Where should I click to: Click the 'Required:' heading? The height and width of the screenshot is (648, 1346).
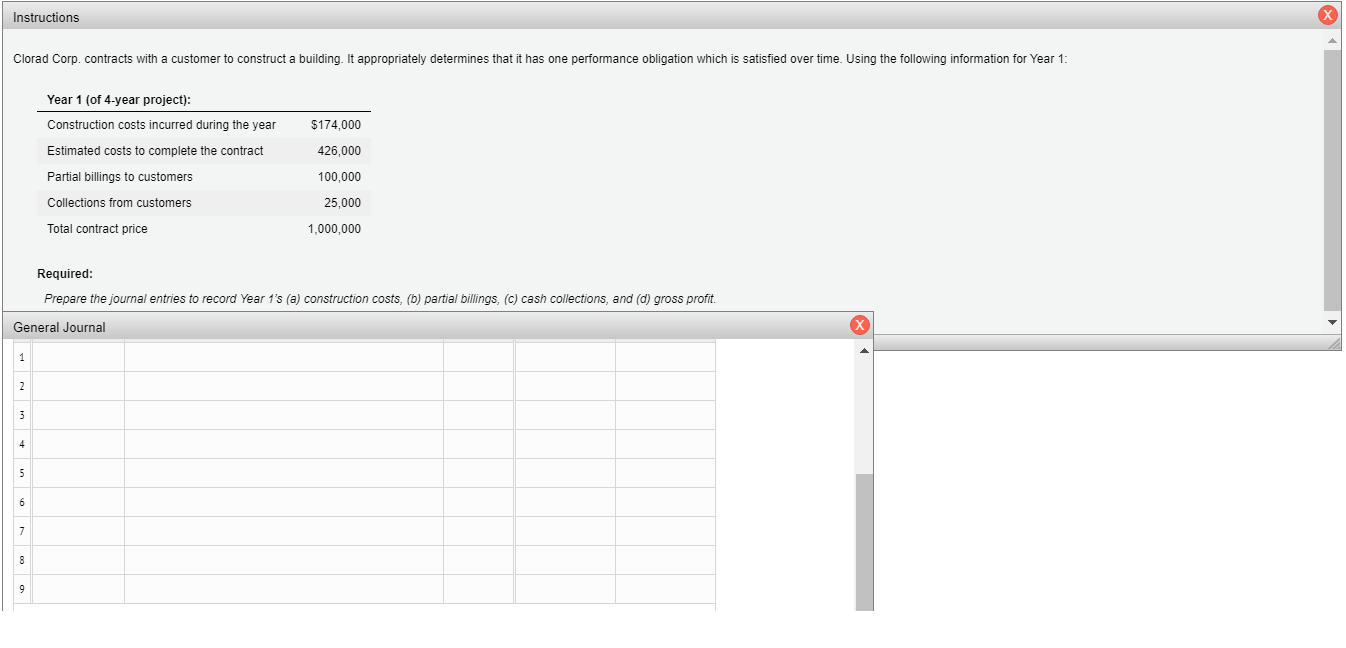[65, 273]
